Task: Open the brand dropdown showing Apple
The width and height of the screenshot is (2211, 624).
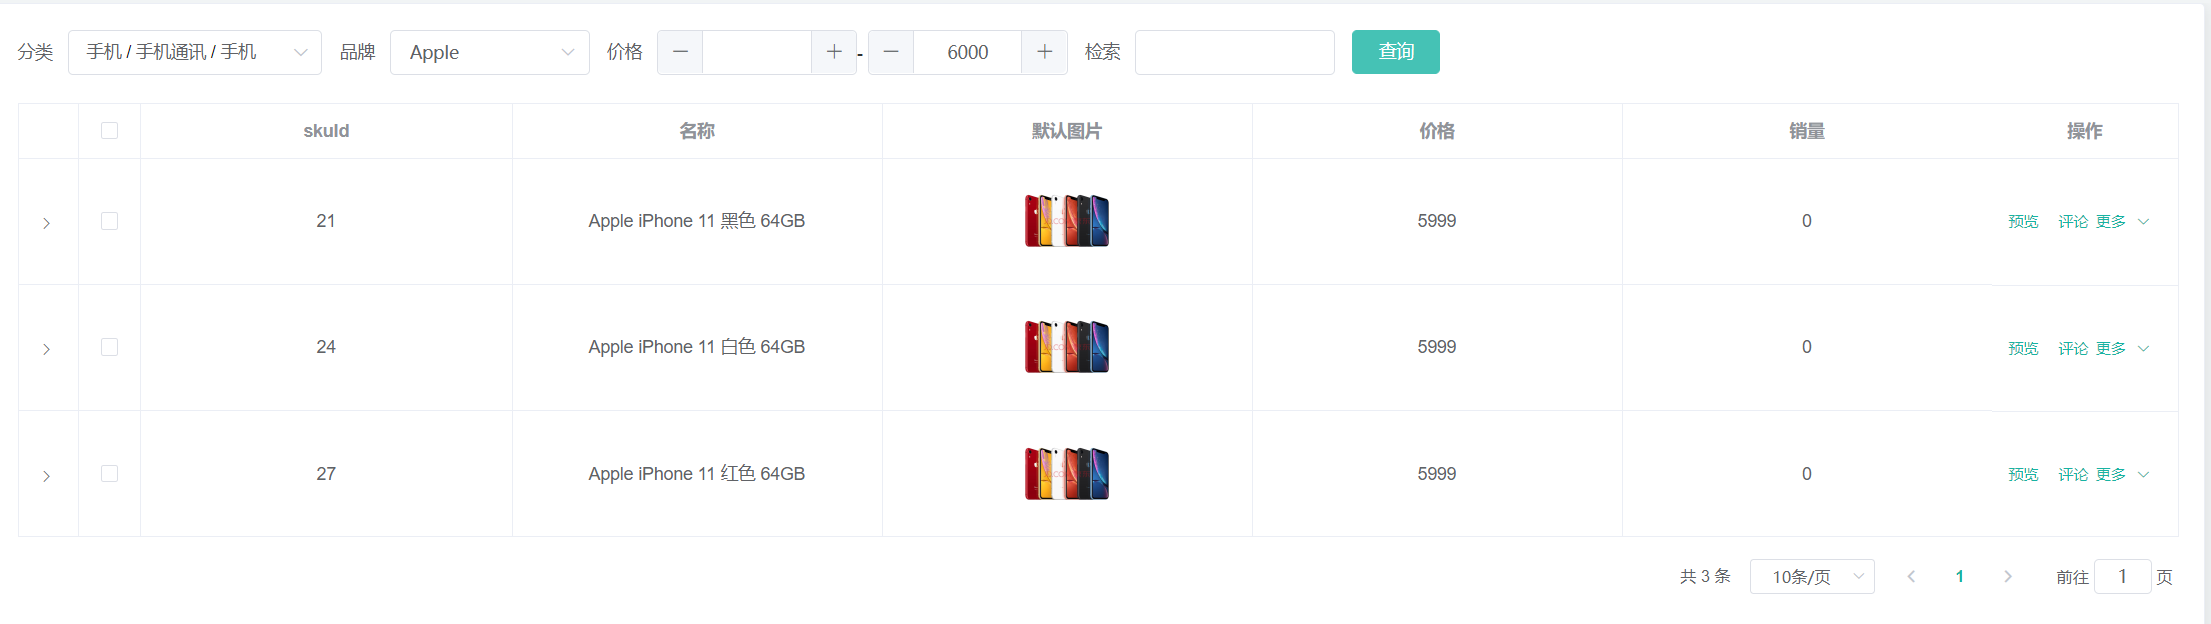Action: [x=490, y=52]
